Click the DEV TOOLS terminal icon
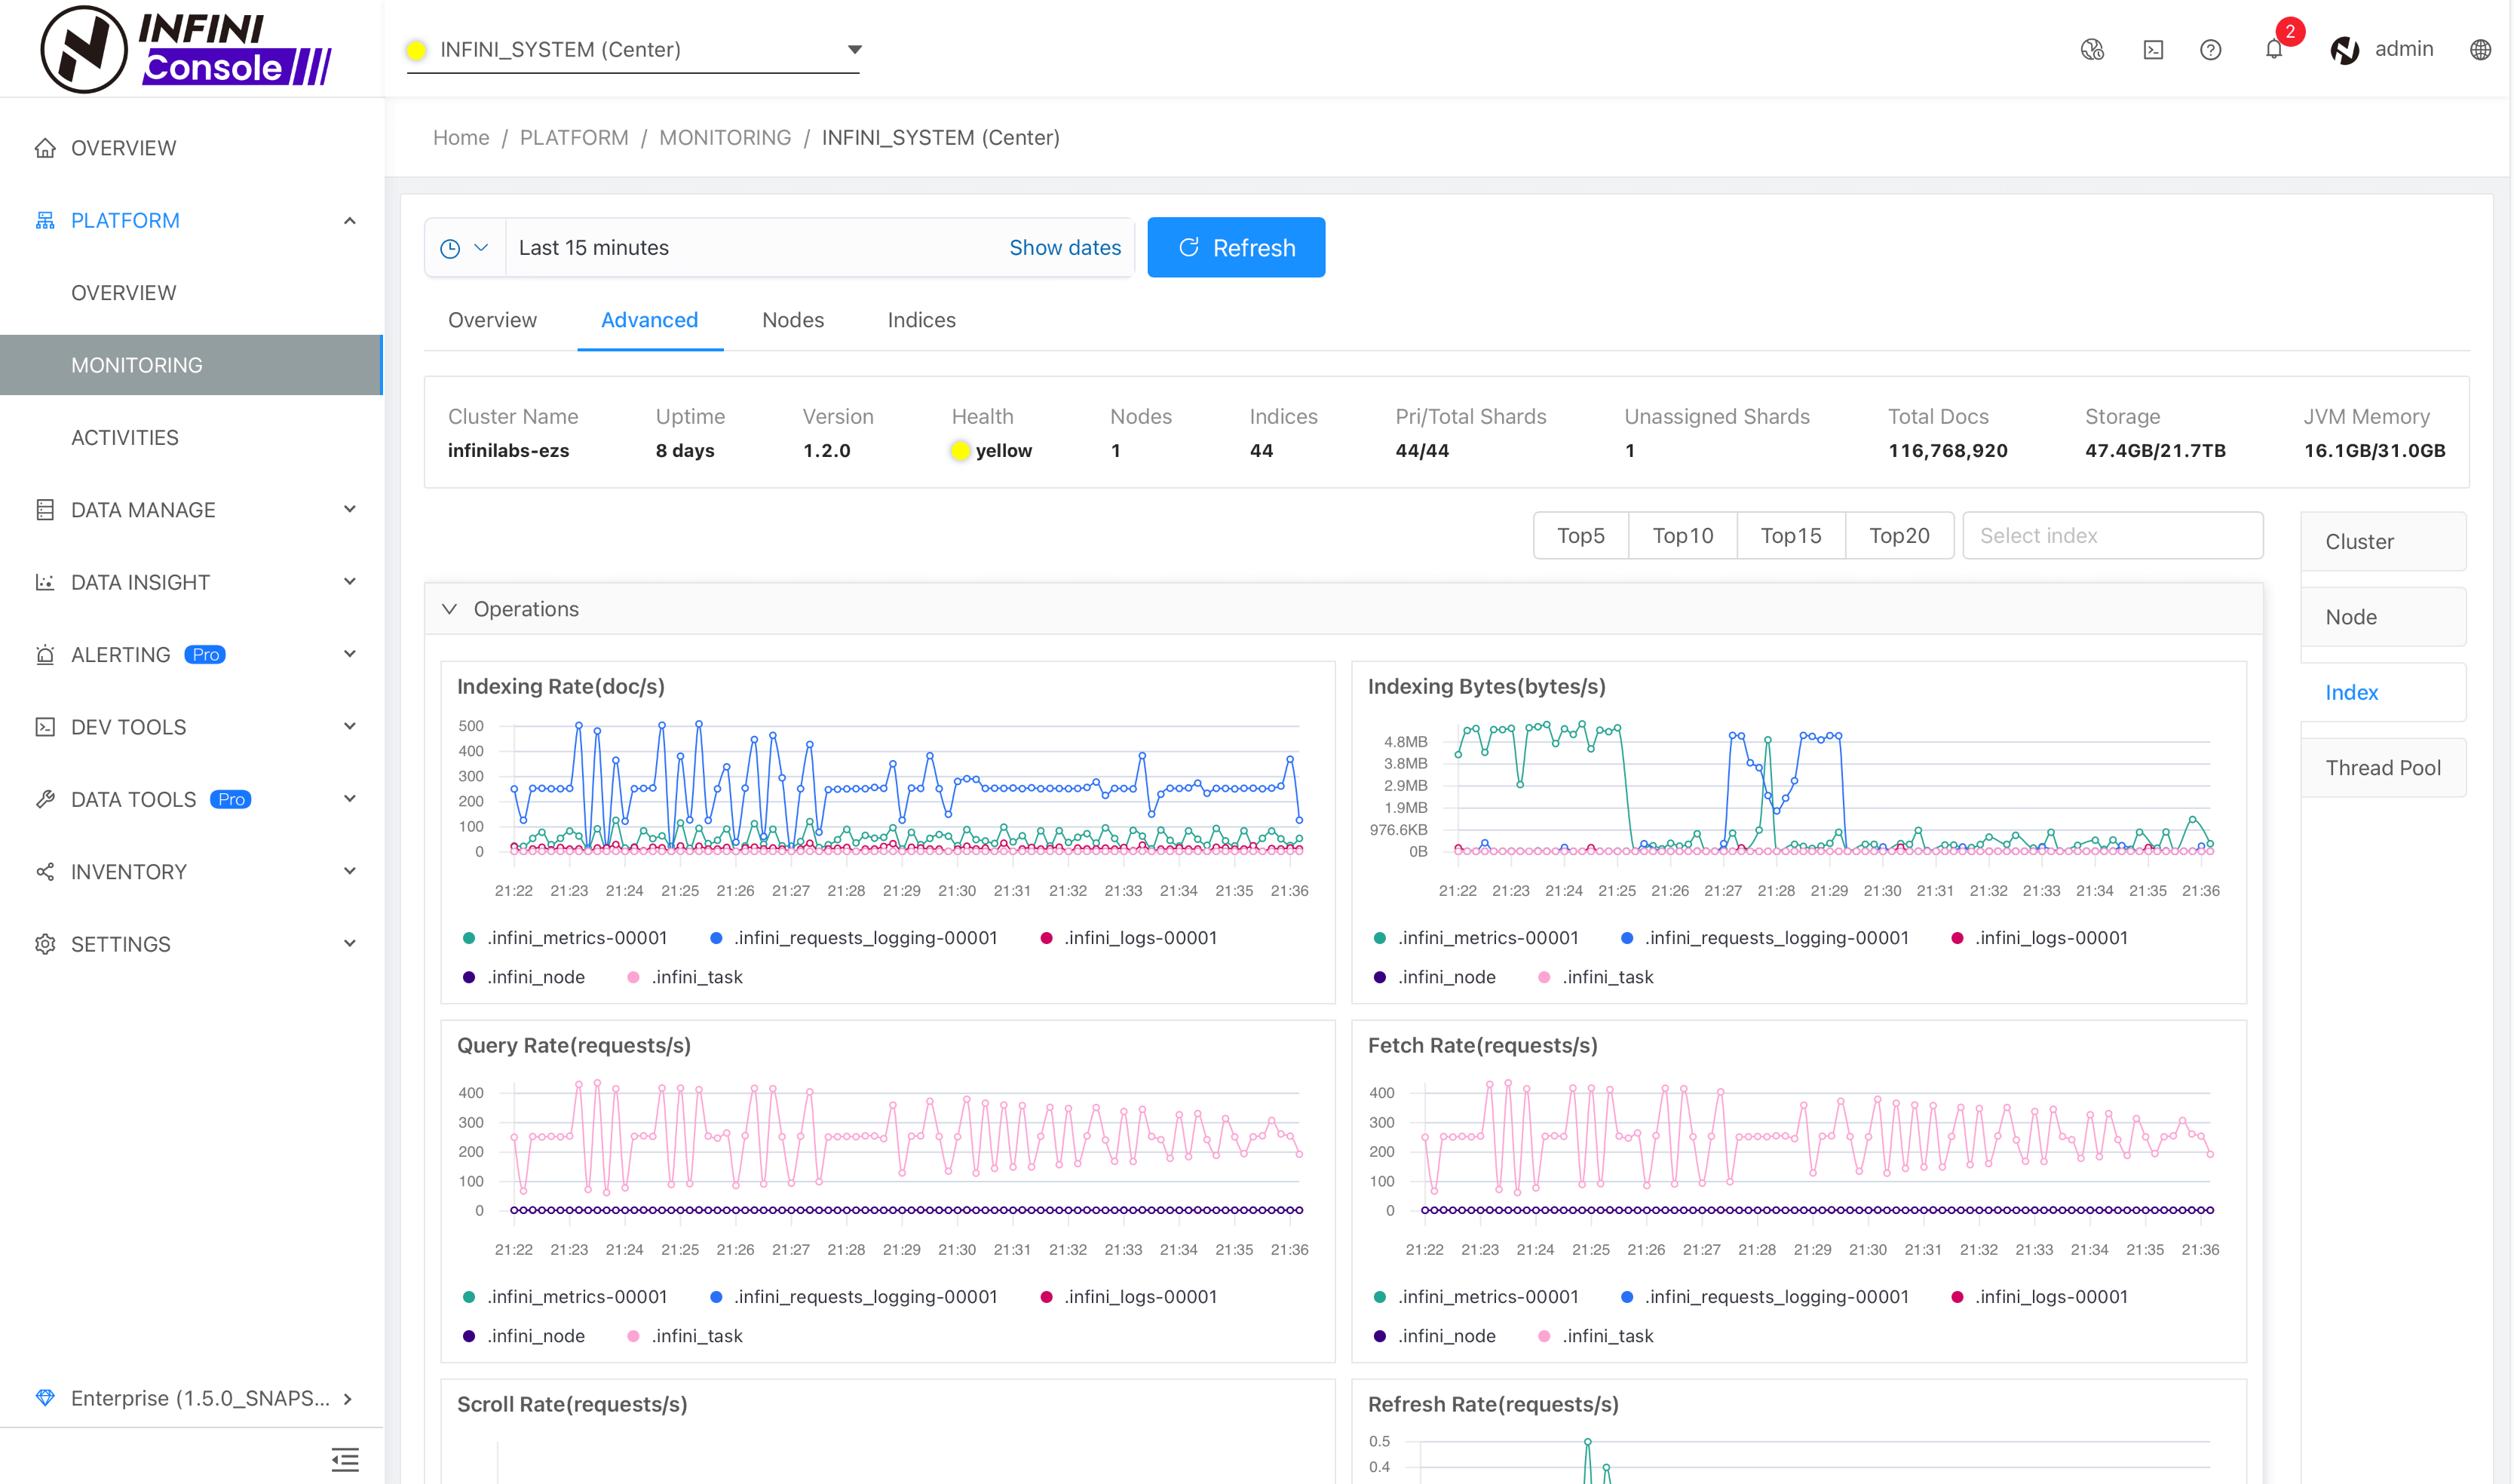The height and width of the screenshot is (1484, 2514). pyautogui.click(x=45, y=727)
